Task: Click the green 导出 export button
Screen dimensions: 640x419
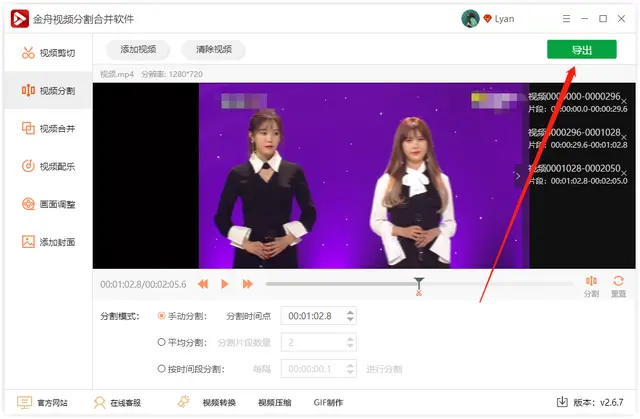Action: 581,49
